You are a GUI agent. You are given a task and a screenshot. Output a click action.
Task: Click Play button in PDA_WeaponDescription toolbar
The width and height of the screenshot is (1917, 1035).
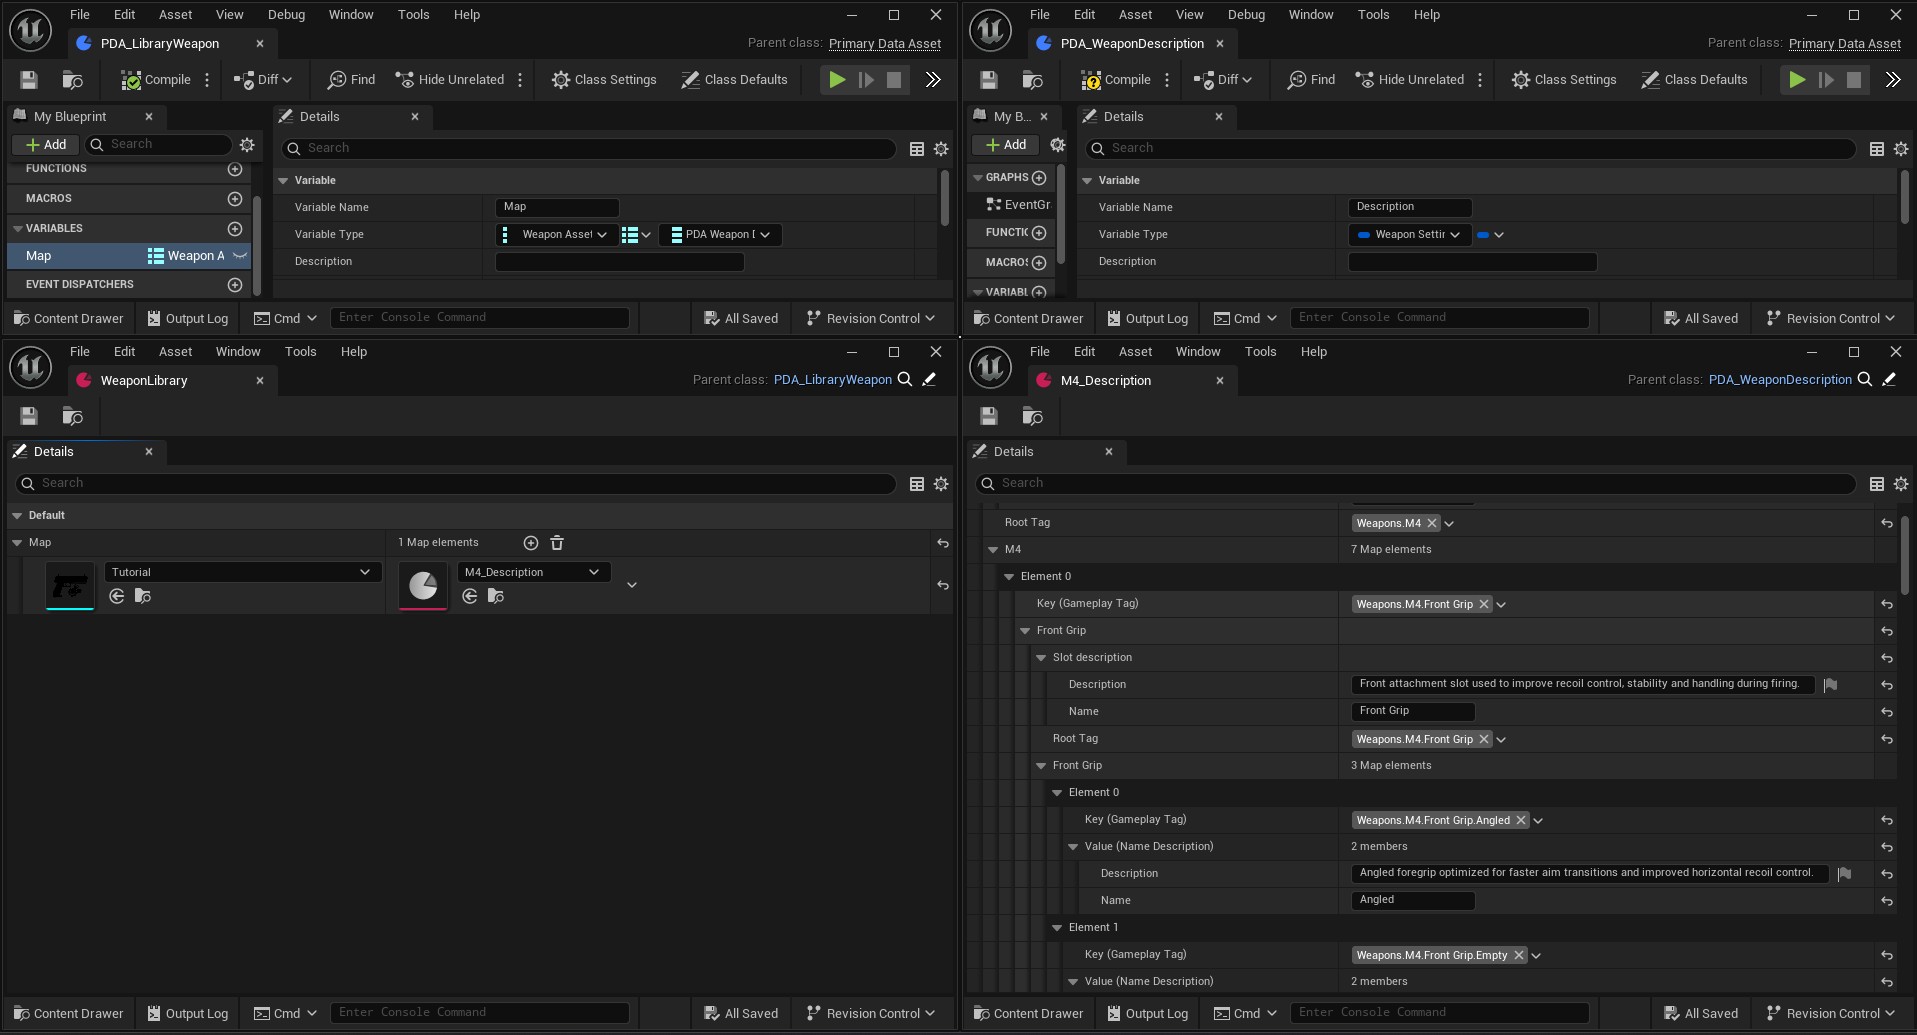pyautogui.click(x=1797, y=80)
